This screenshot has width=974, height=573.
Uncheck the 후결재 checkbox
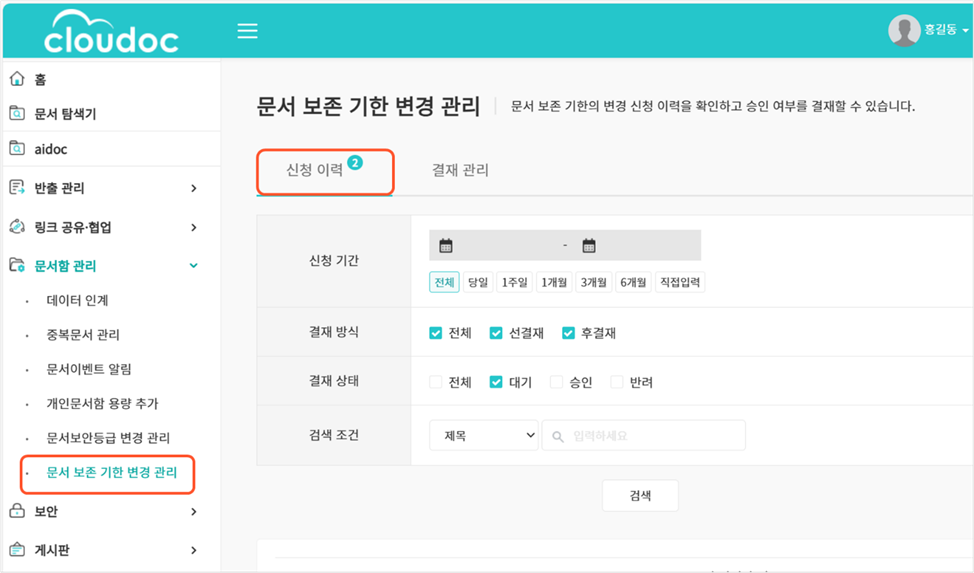click(568, 333)
